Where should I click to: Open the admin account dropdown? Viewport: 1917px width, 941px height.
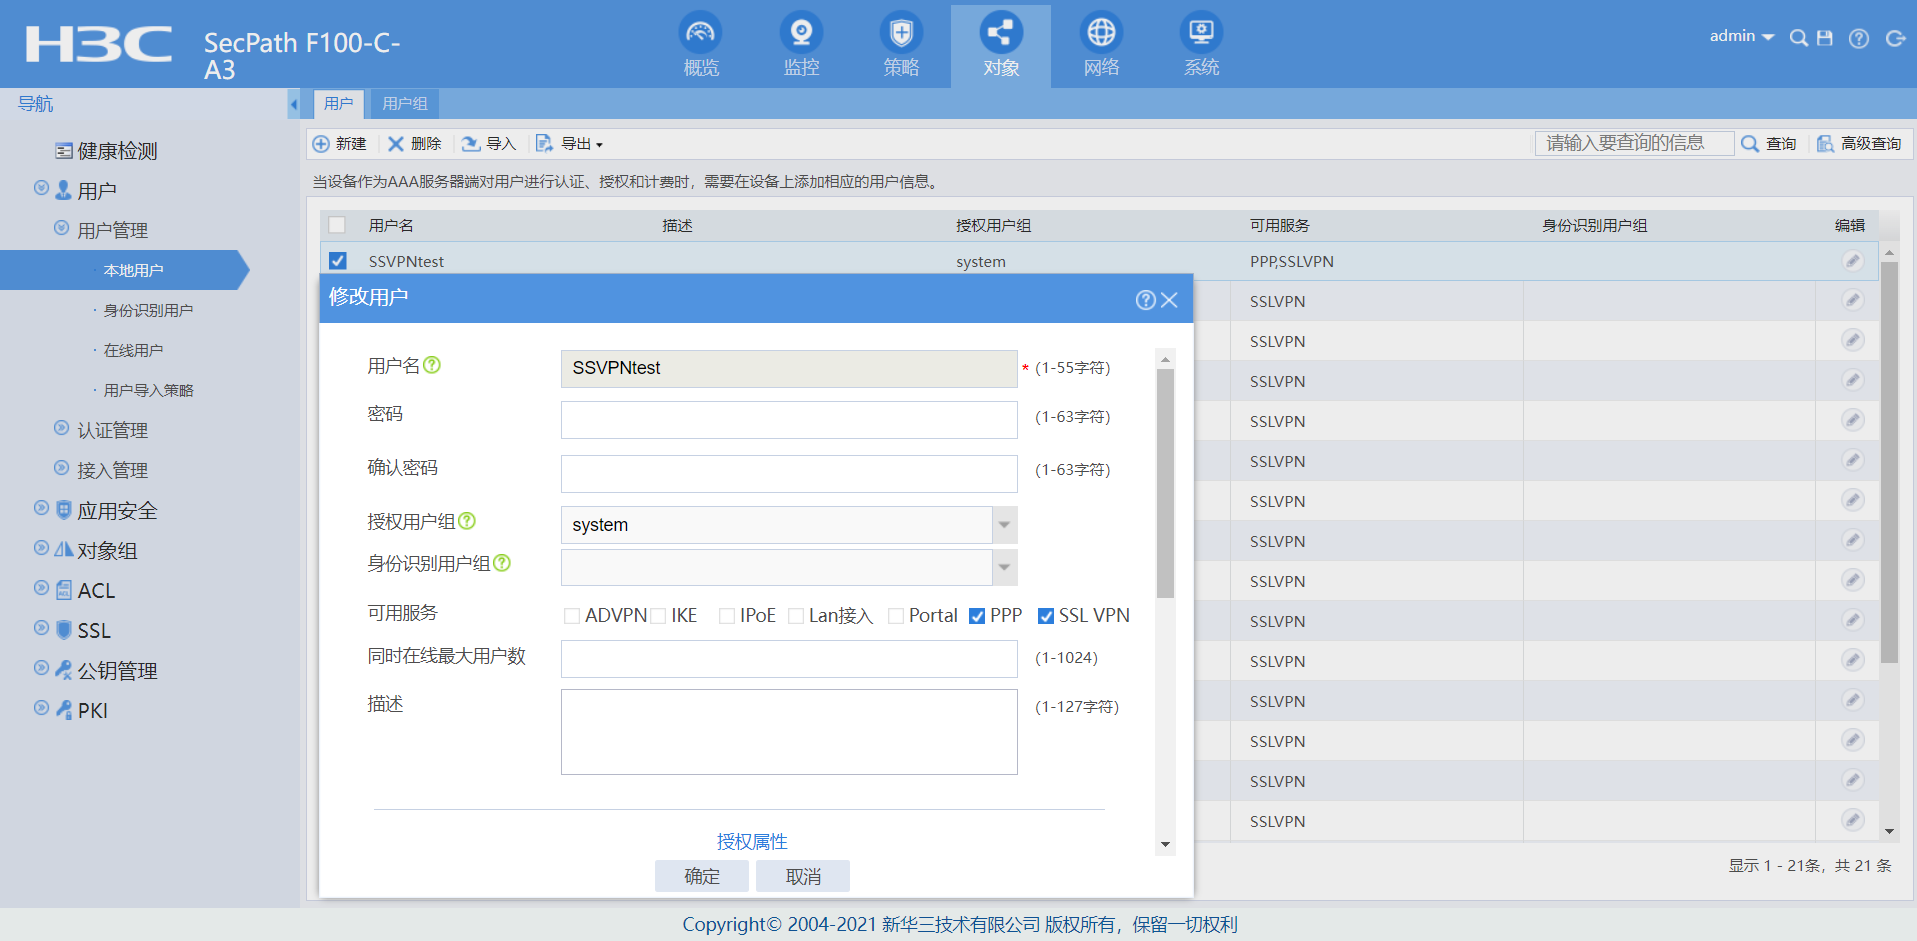tap(1741, 36)
